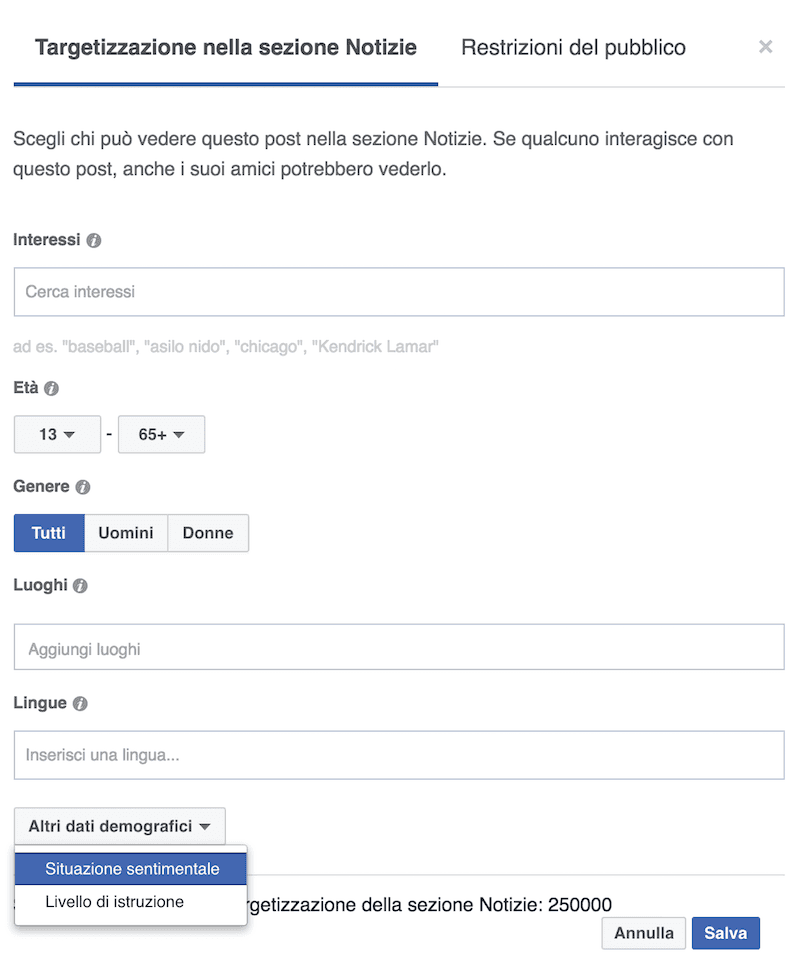Image resolution: width=800 pixels, height=962 pixels.
Task: Click the info icon beside Luoghi
Action: pyautogui.click(x=80, y=586)
